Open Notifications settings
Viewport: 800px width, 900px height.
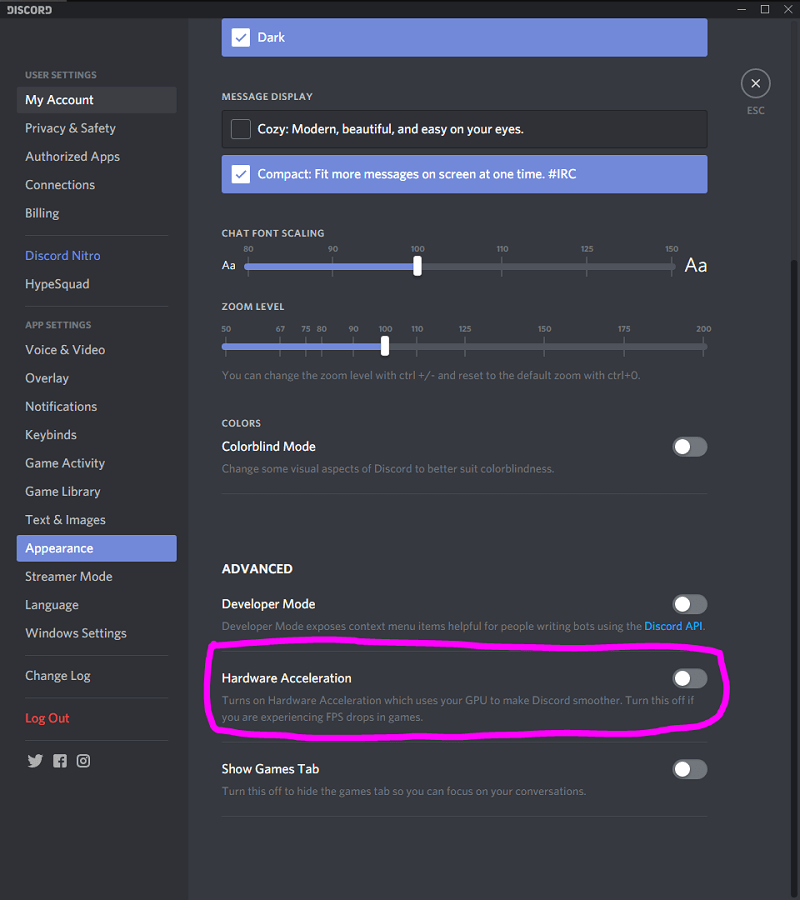coord(96,407)
